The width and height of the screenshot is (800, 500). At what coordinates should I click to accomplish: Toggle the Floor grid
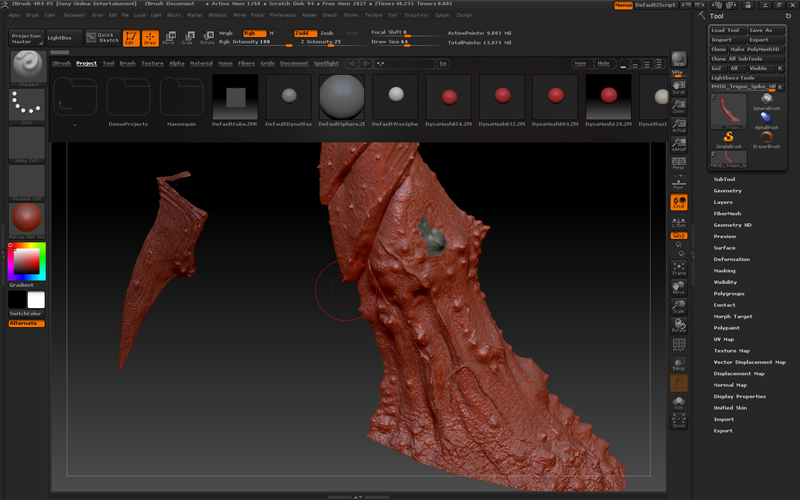[679, 183]
